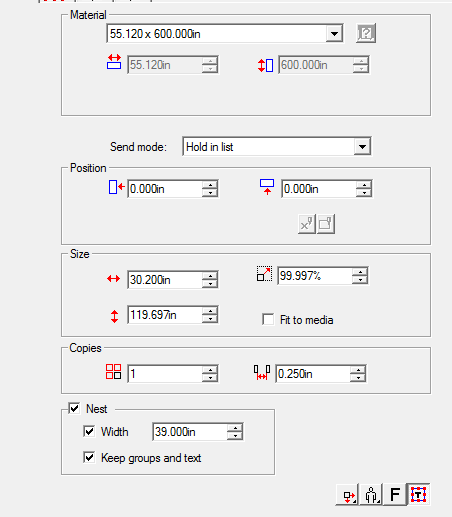452x517 pixels.
Task: Toggle the text bounding-box T icon
Action: tap(418, 495)
